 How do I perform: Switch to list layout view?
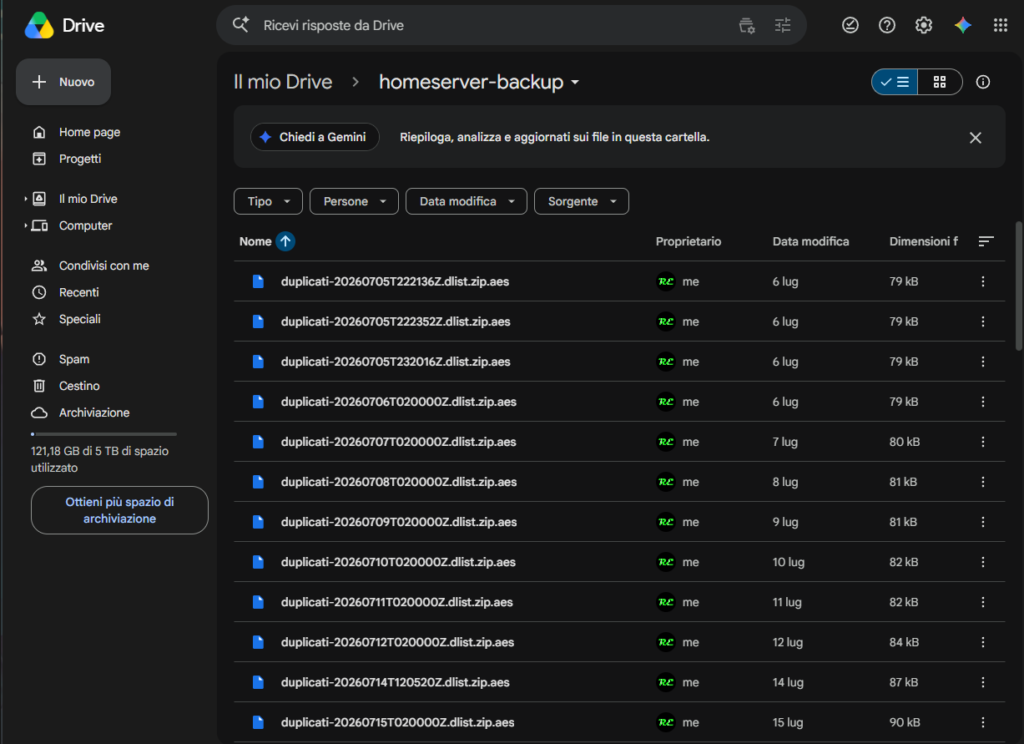coord(894,82)
